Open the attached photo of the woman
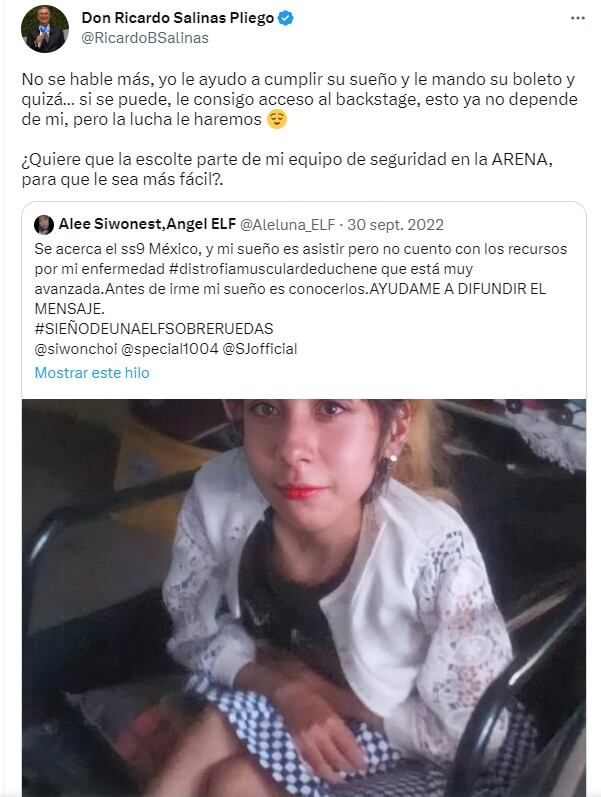Viewport: 601px width, 797px height. pyautogui.click(x=304, y=598)
